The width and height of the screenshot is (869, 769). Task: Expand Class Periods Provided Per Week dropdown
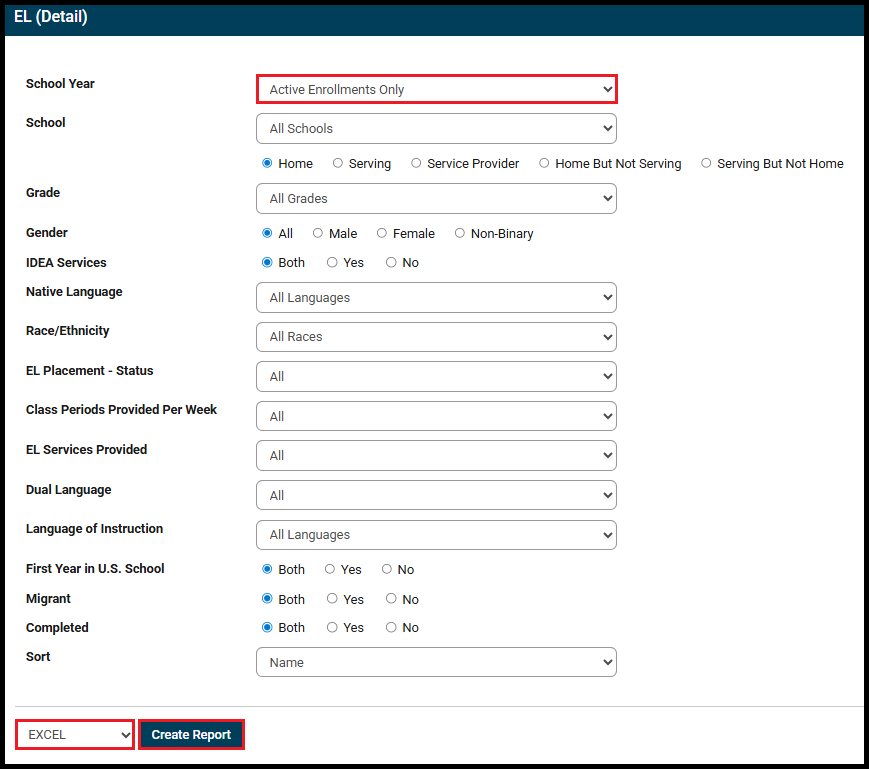(436, 416)
